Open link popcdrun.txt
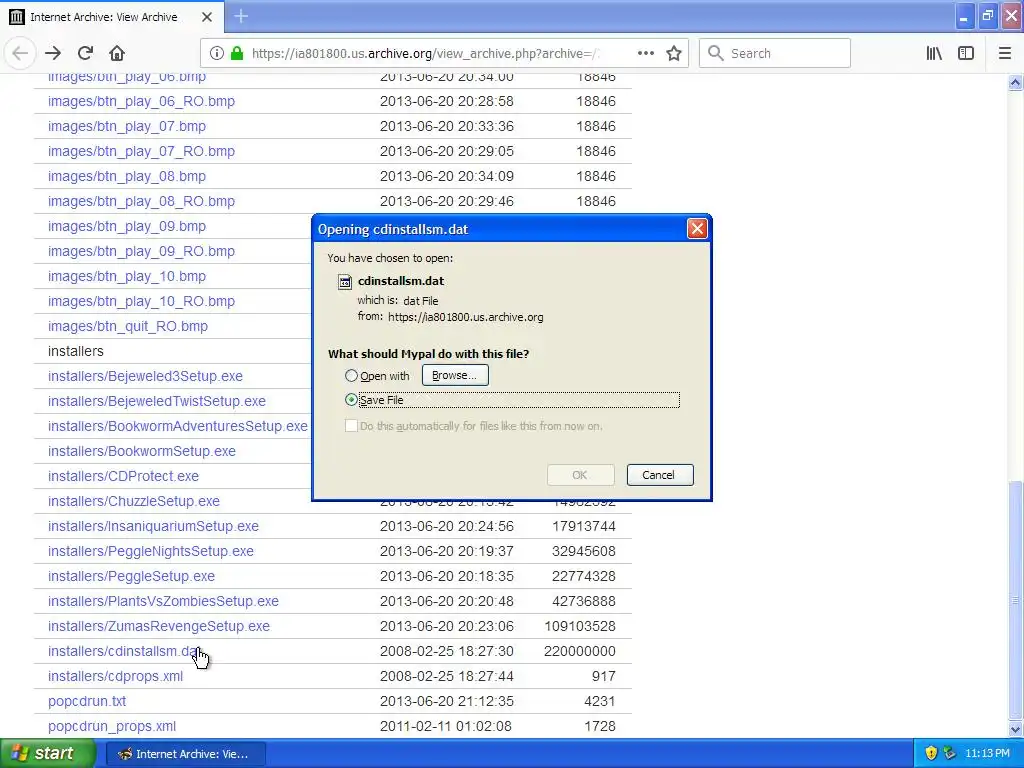 pyautogui.click(x=87, y=701)
